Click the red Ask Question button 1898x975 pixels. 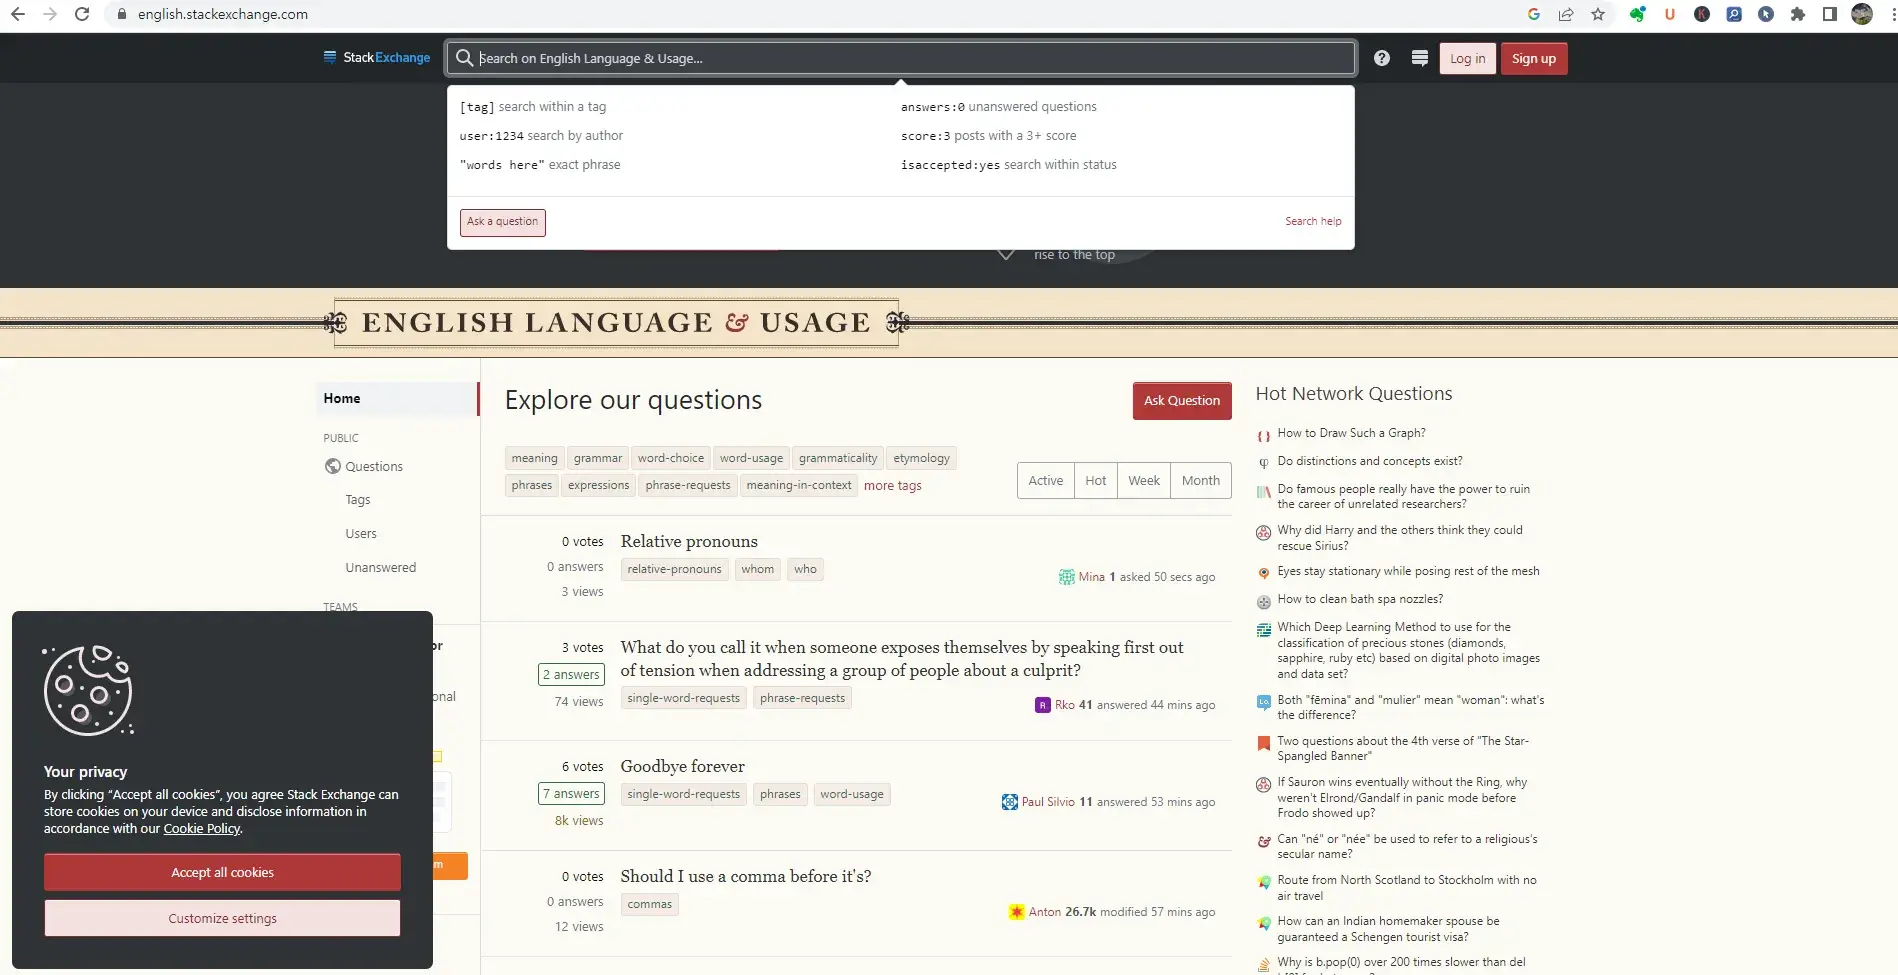pos(1182,401)
